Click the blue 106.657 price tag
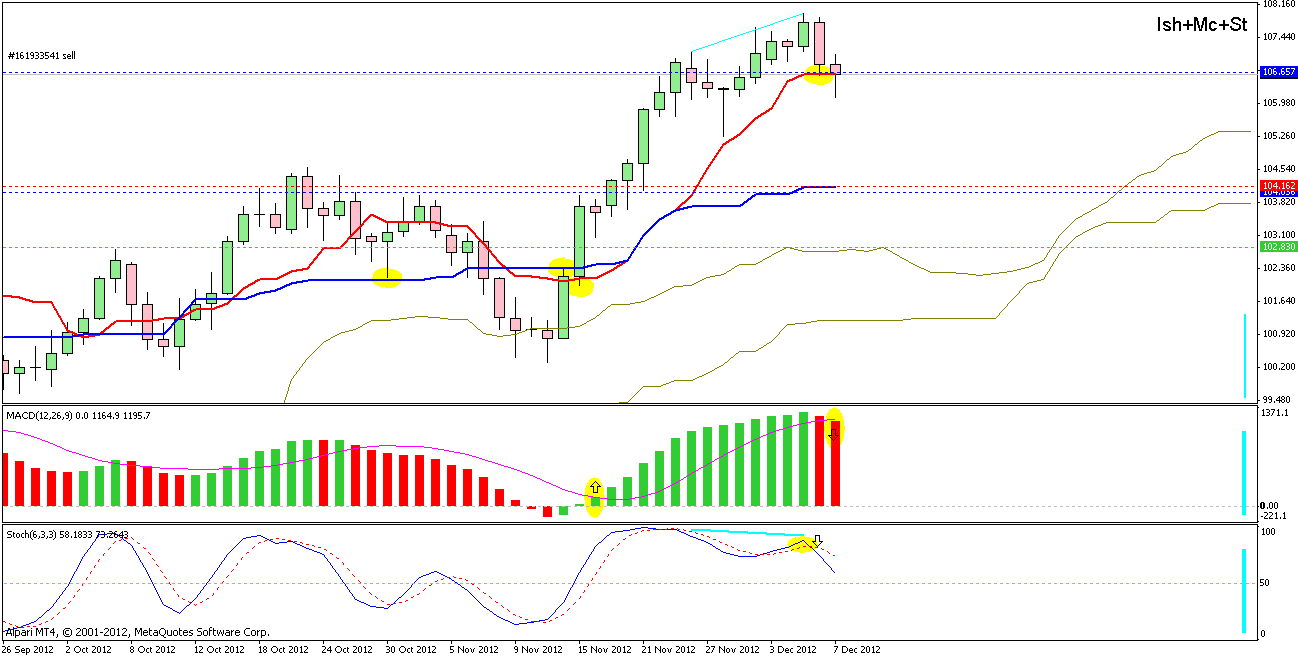The image size is (1298, 657). (x=1279, y=72)
